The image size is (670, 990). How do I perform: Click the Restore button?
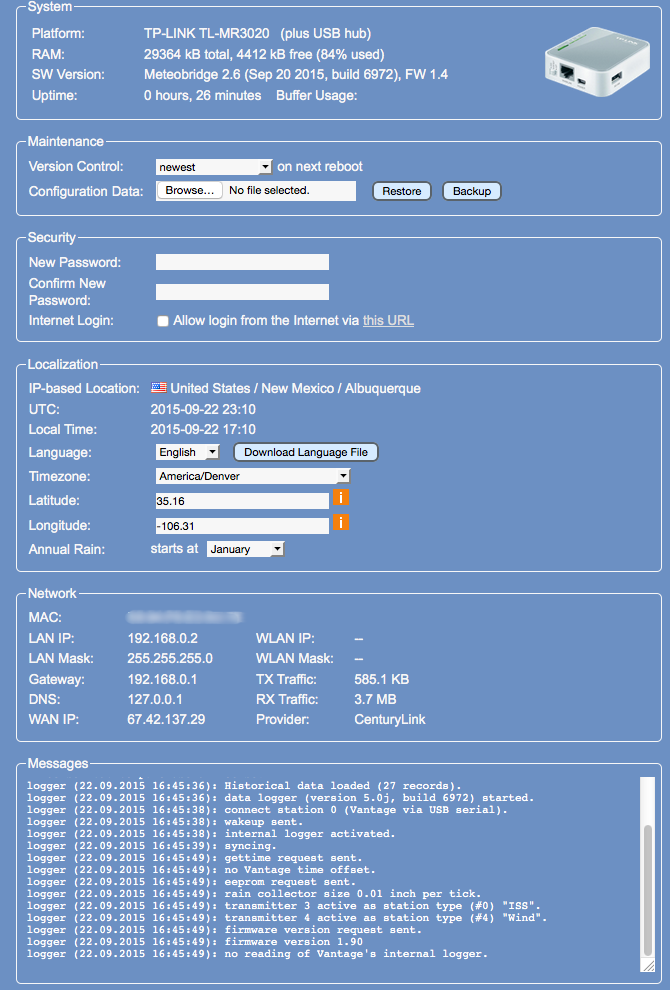[x=401, y=191]
